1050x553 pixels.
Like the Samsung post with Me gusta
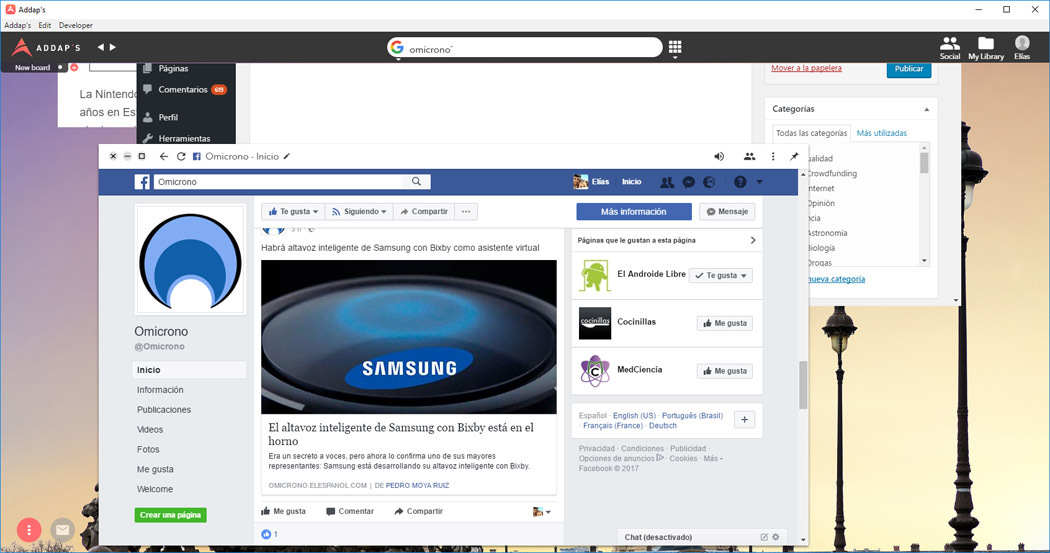tap(283, 511)
